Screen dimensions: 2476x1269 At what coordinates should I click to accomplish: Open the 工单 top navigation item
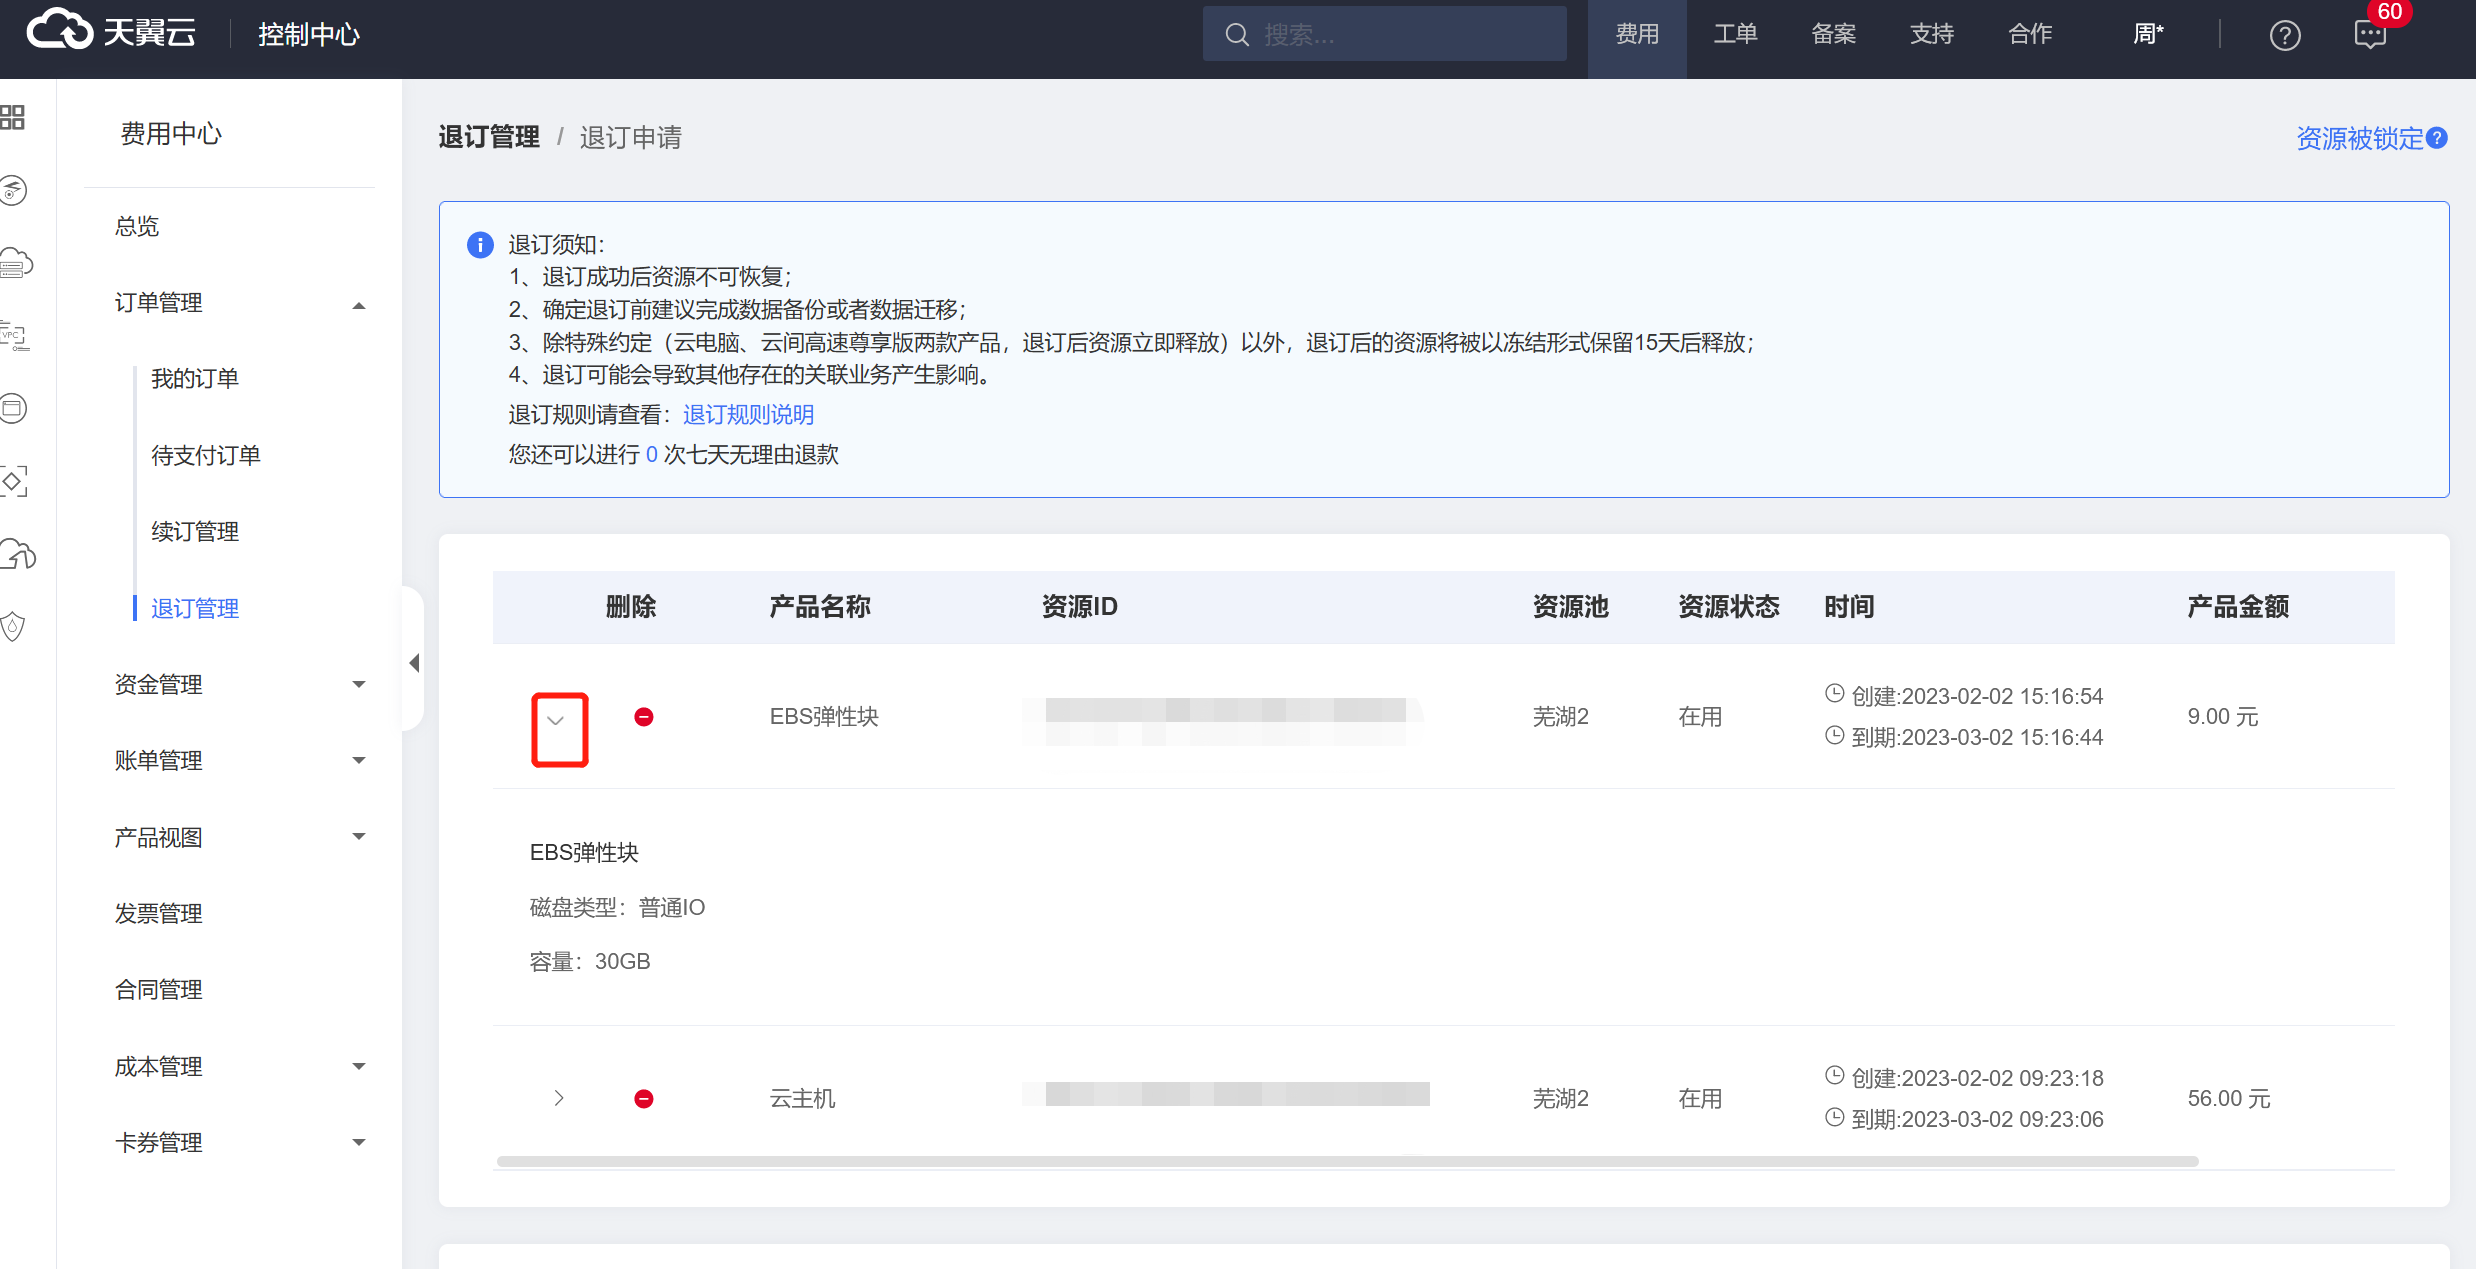coord(1735,35)
